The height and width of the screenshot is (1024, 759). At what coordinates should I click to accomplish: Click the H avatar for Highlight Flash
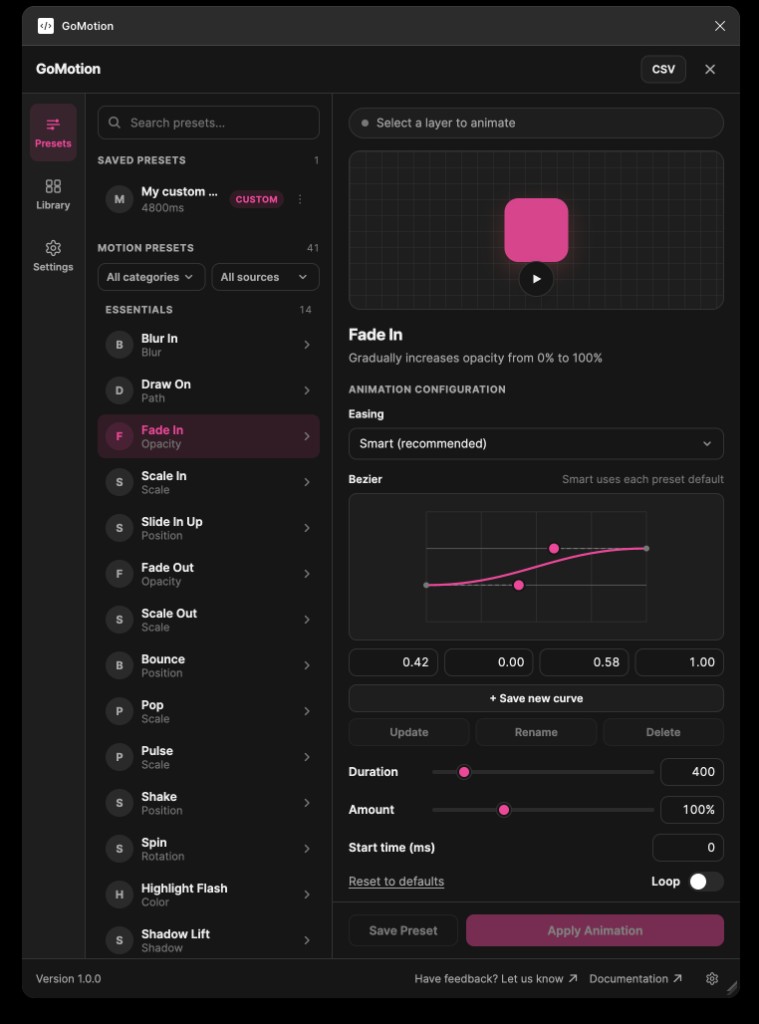[120, 895]
